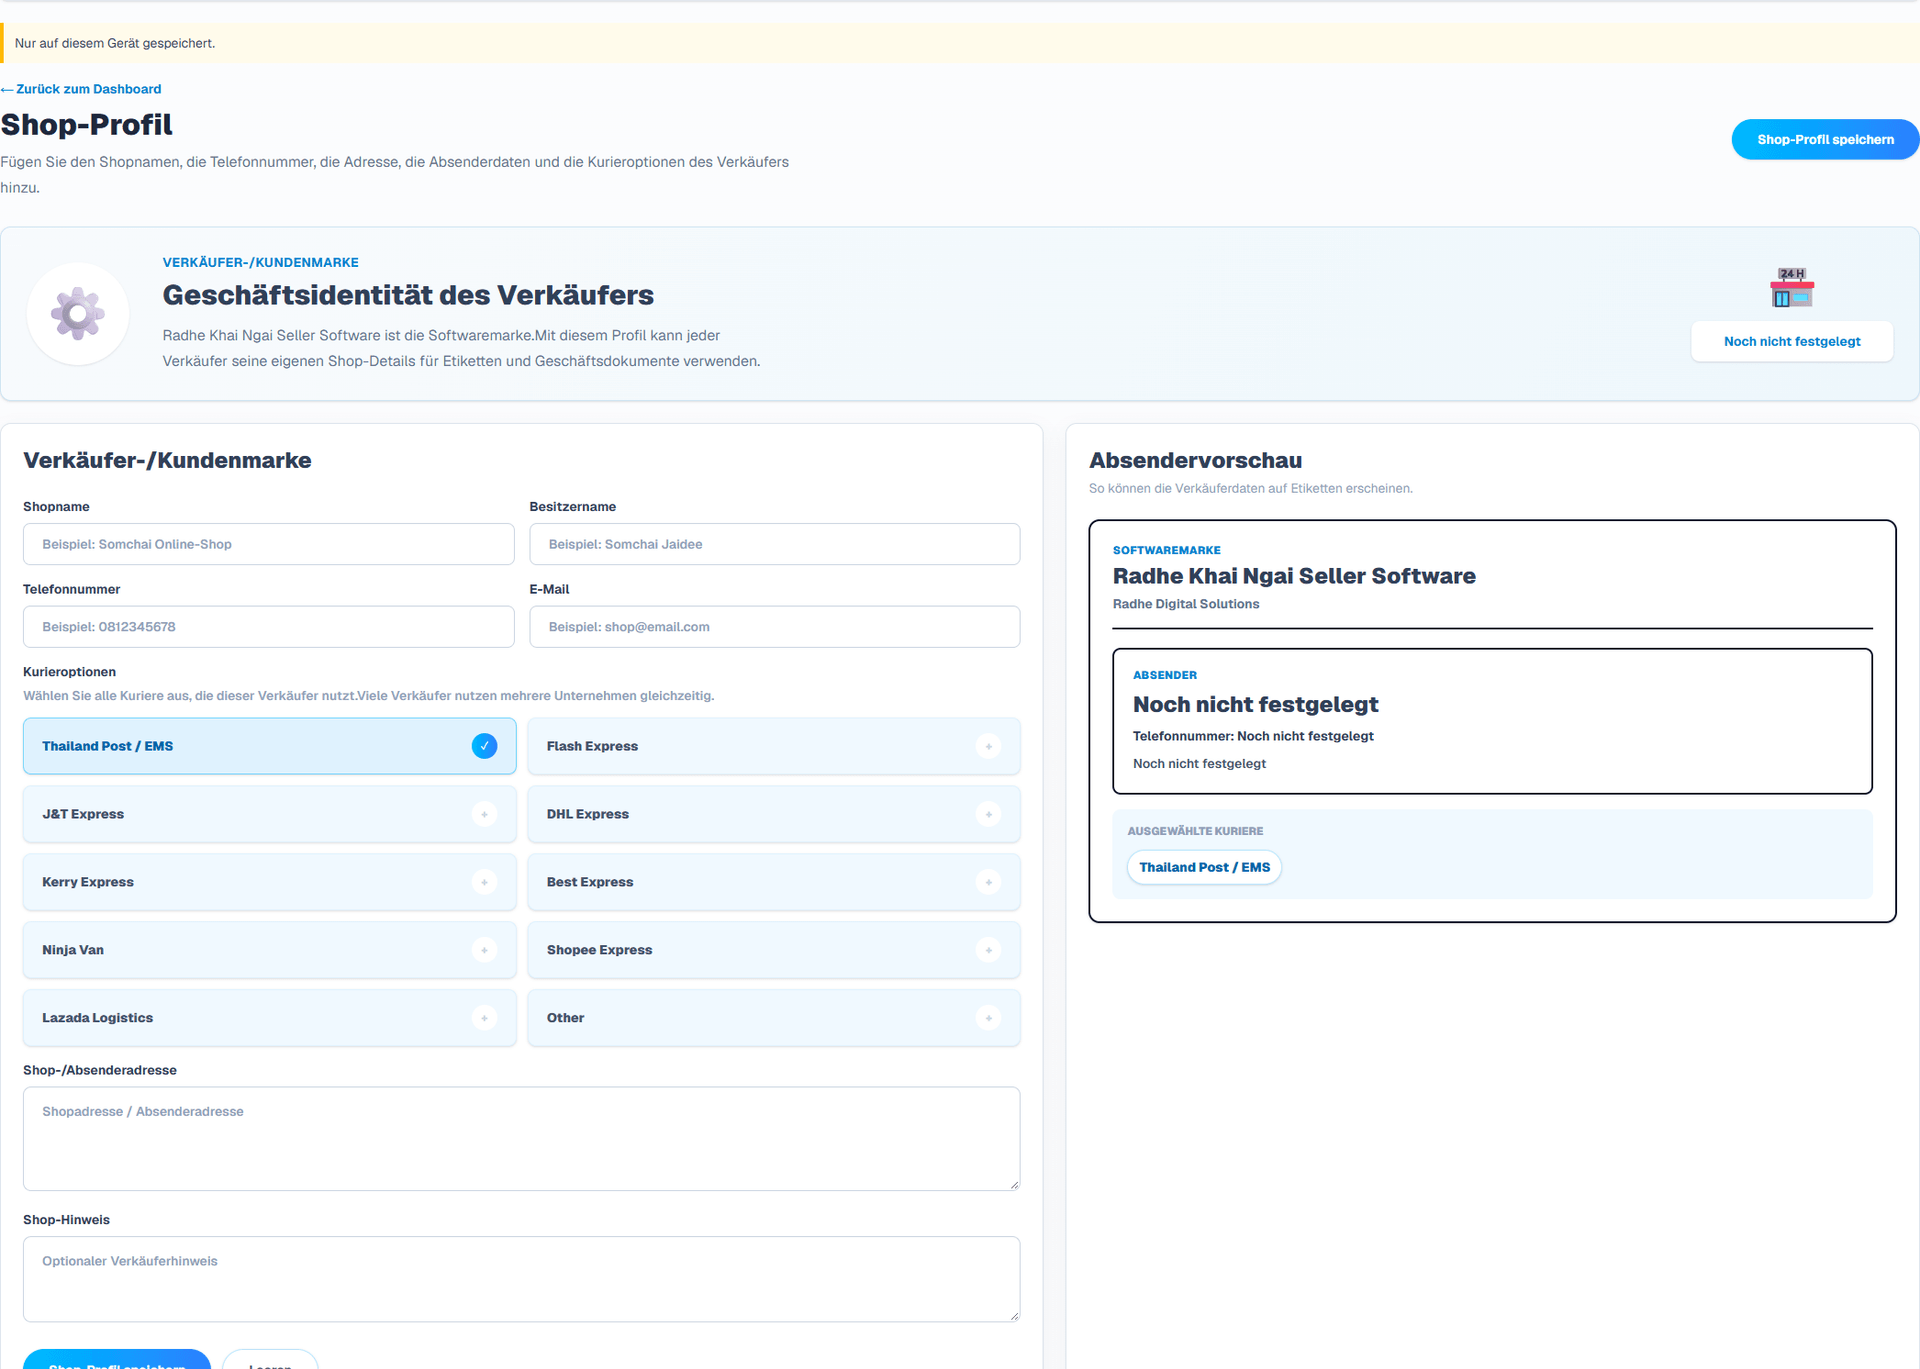Screen dimensions: 1920x1369
Task: Click the checkmark icon on Thailand Post / EMS
Action: coord(484,746)
